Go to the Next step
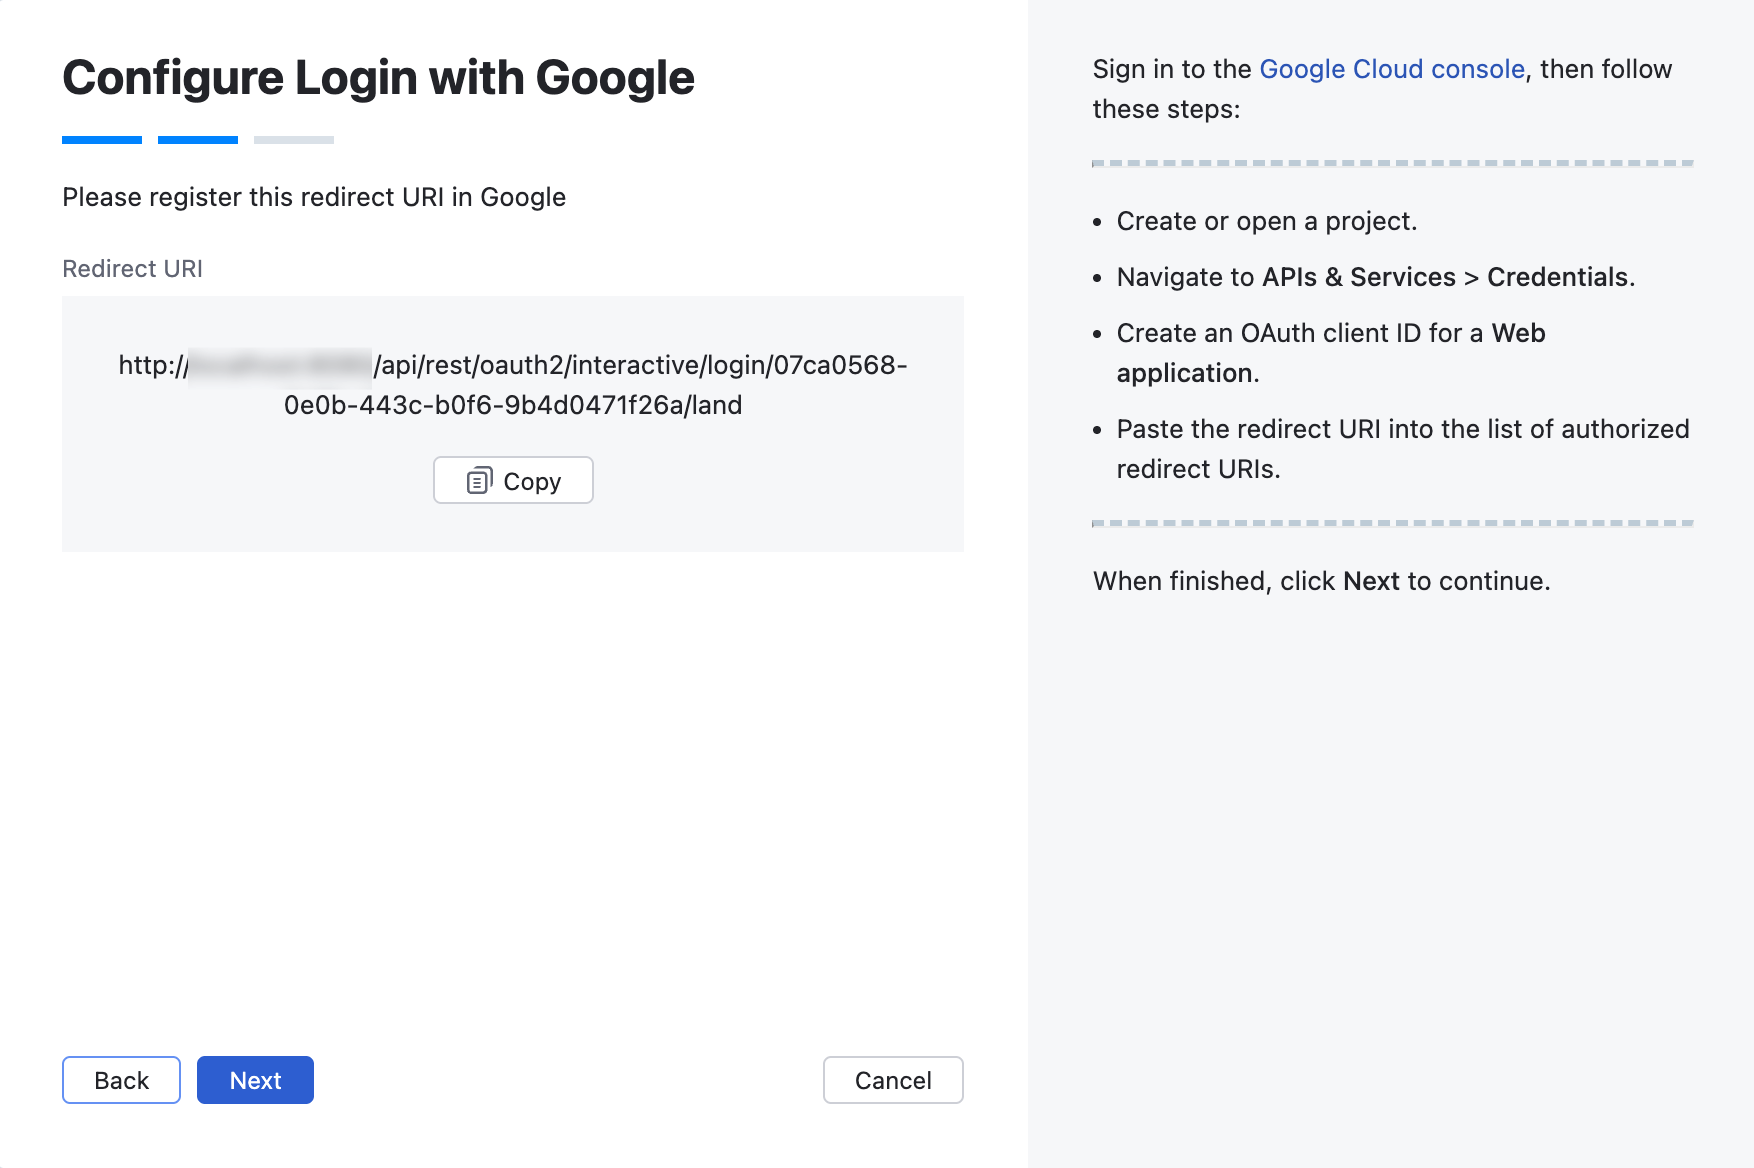This screenshot has height=1168, width=1754. pyautogui.click(x=255, y=1080)
